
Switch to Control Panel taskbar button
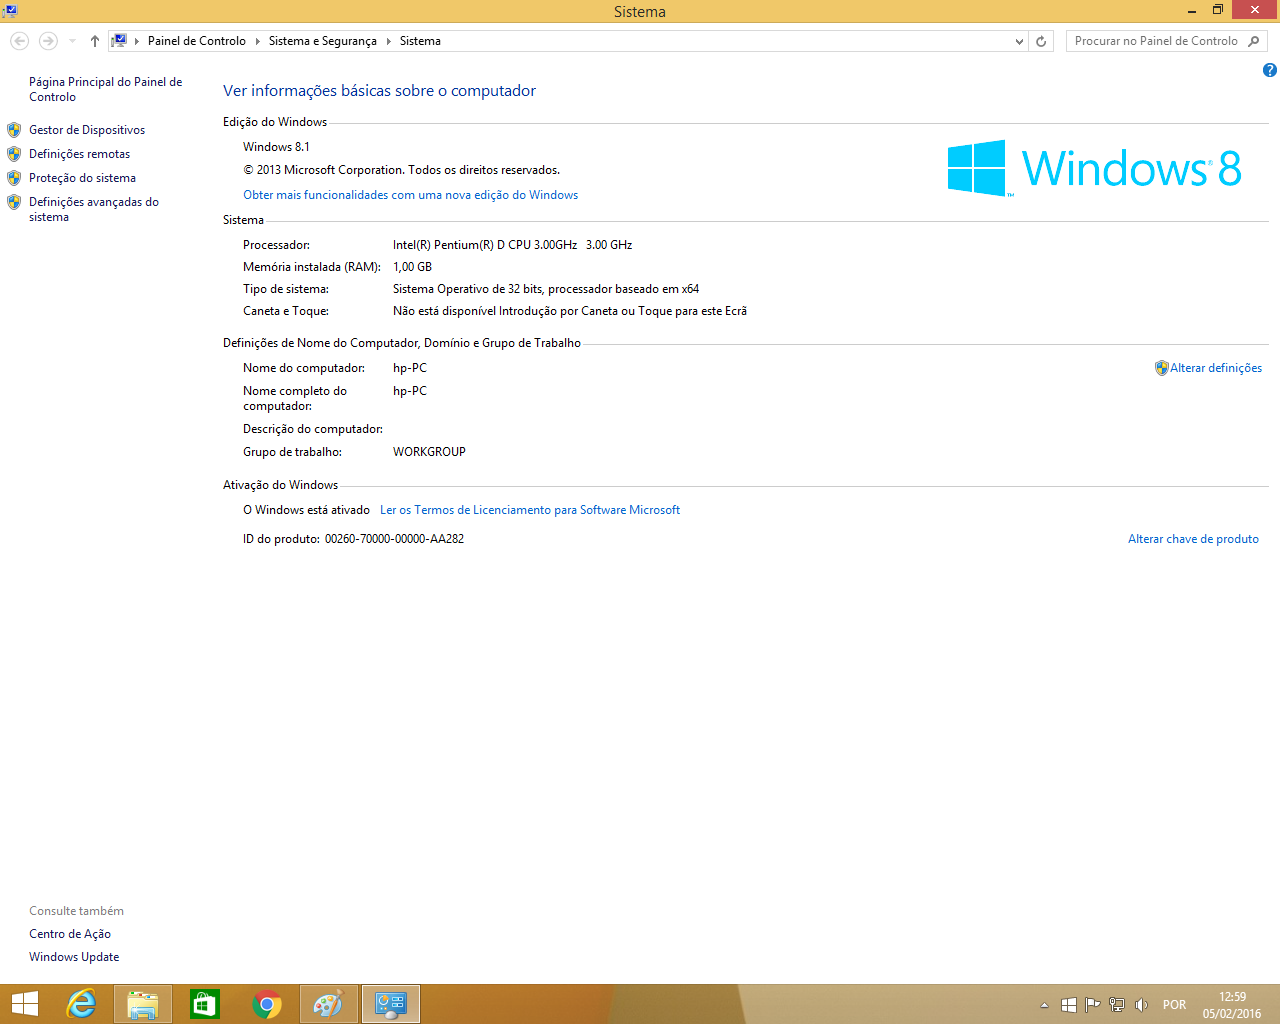coord(391,1004)
